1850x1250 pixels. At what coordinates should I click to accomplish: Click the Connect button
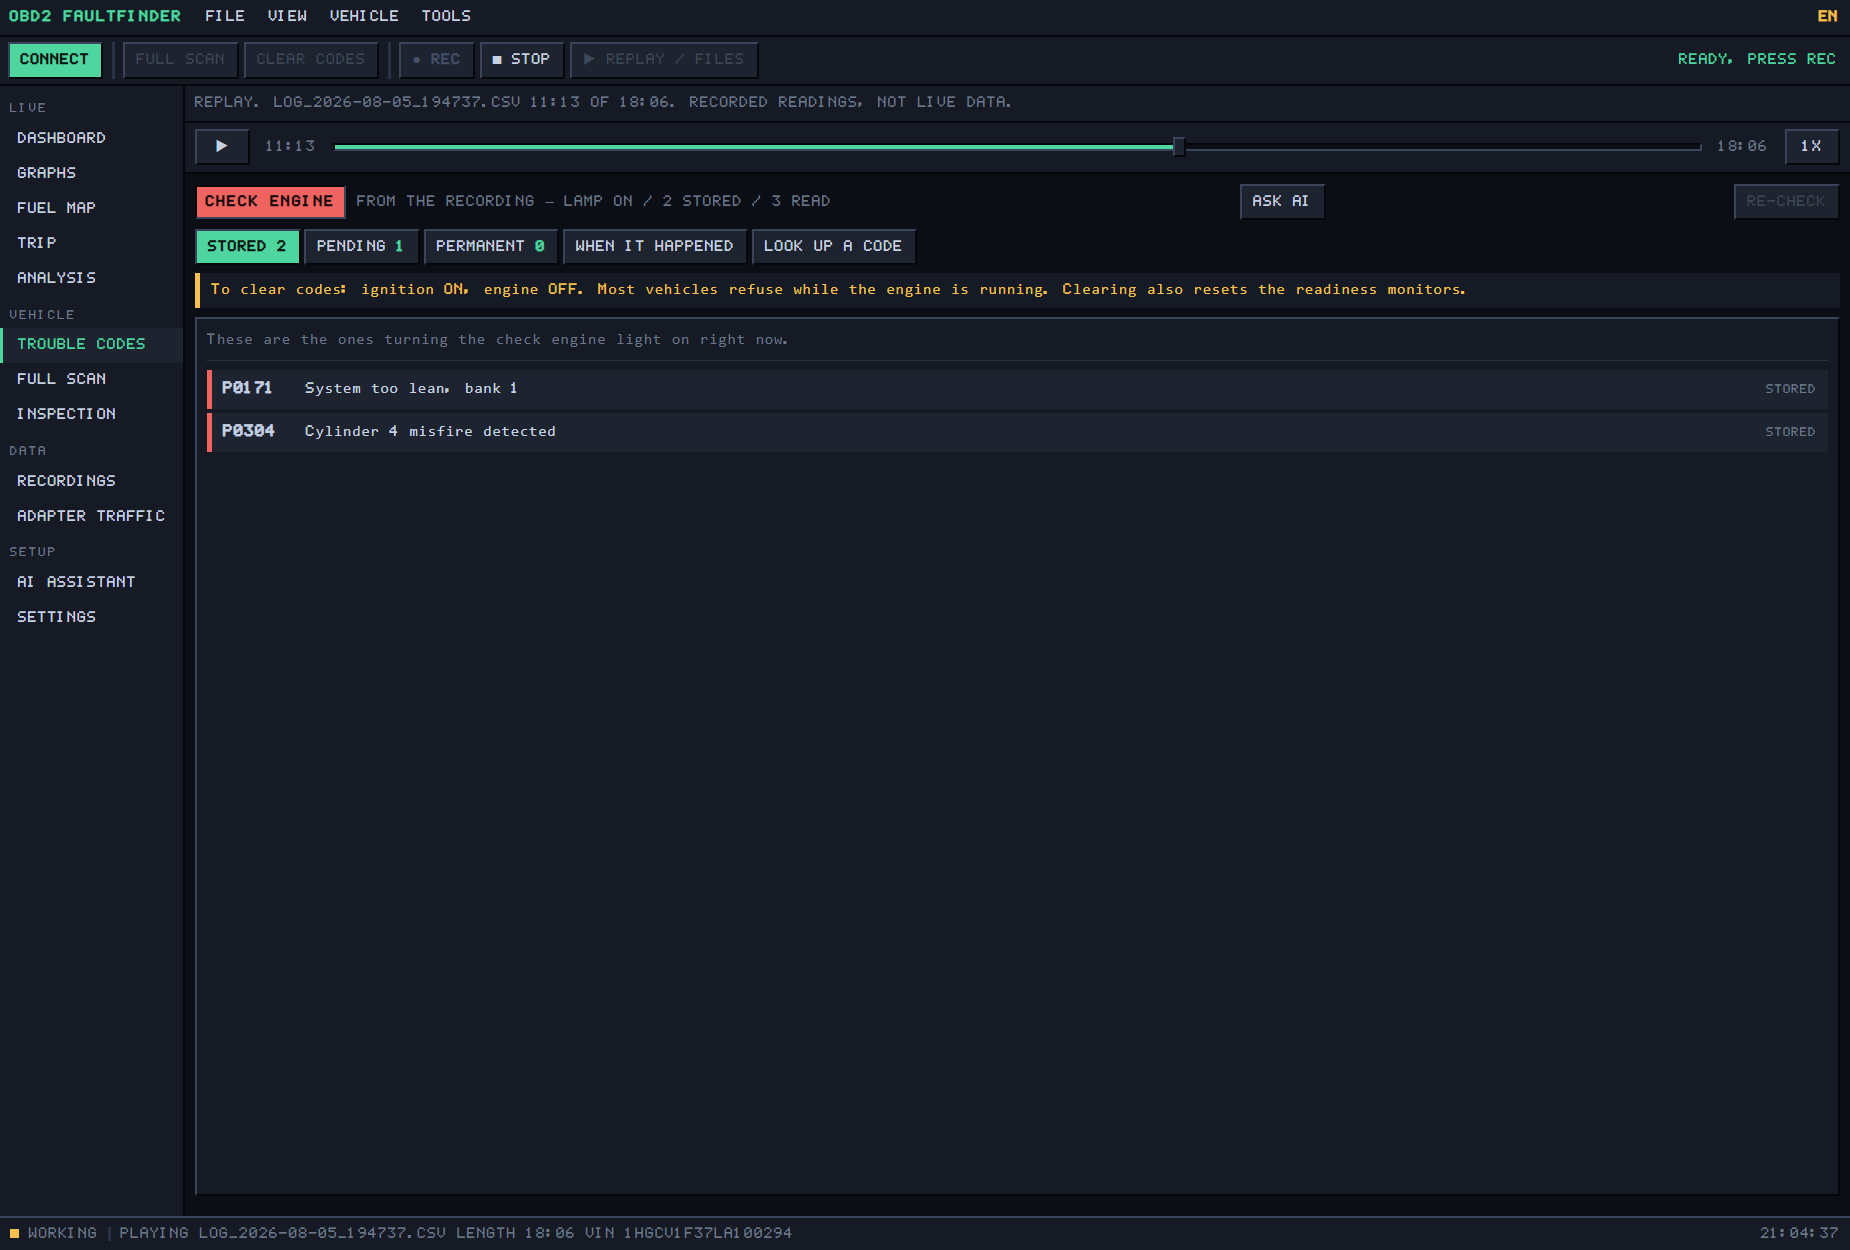[55, 59]
